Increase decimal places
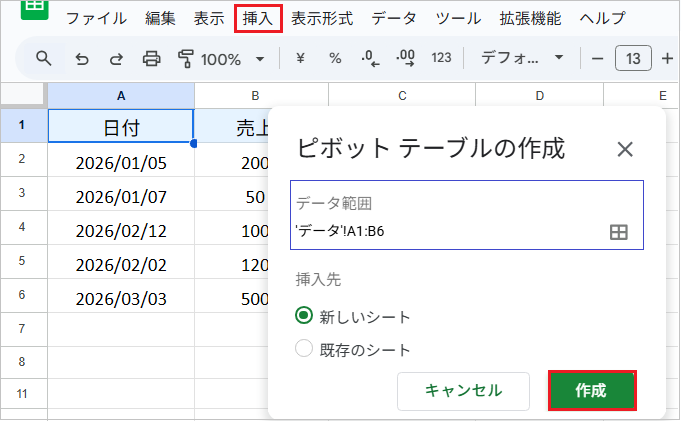 405,58
